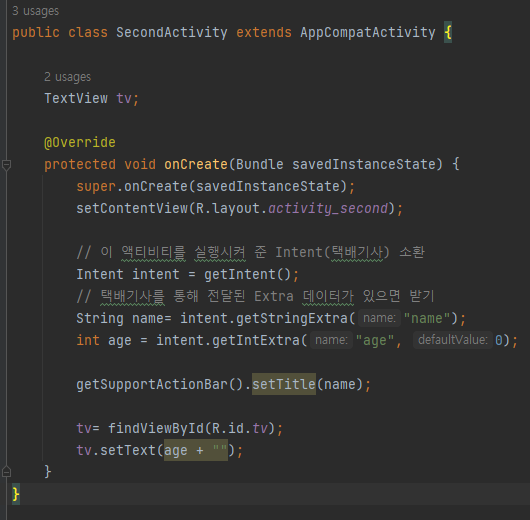Click the opening brace of the class
Image resolution: width=530 pixels, height=520 pixels.
pos(448,32)
